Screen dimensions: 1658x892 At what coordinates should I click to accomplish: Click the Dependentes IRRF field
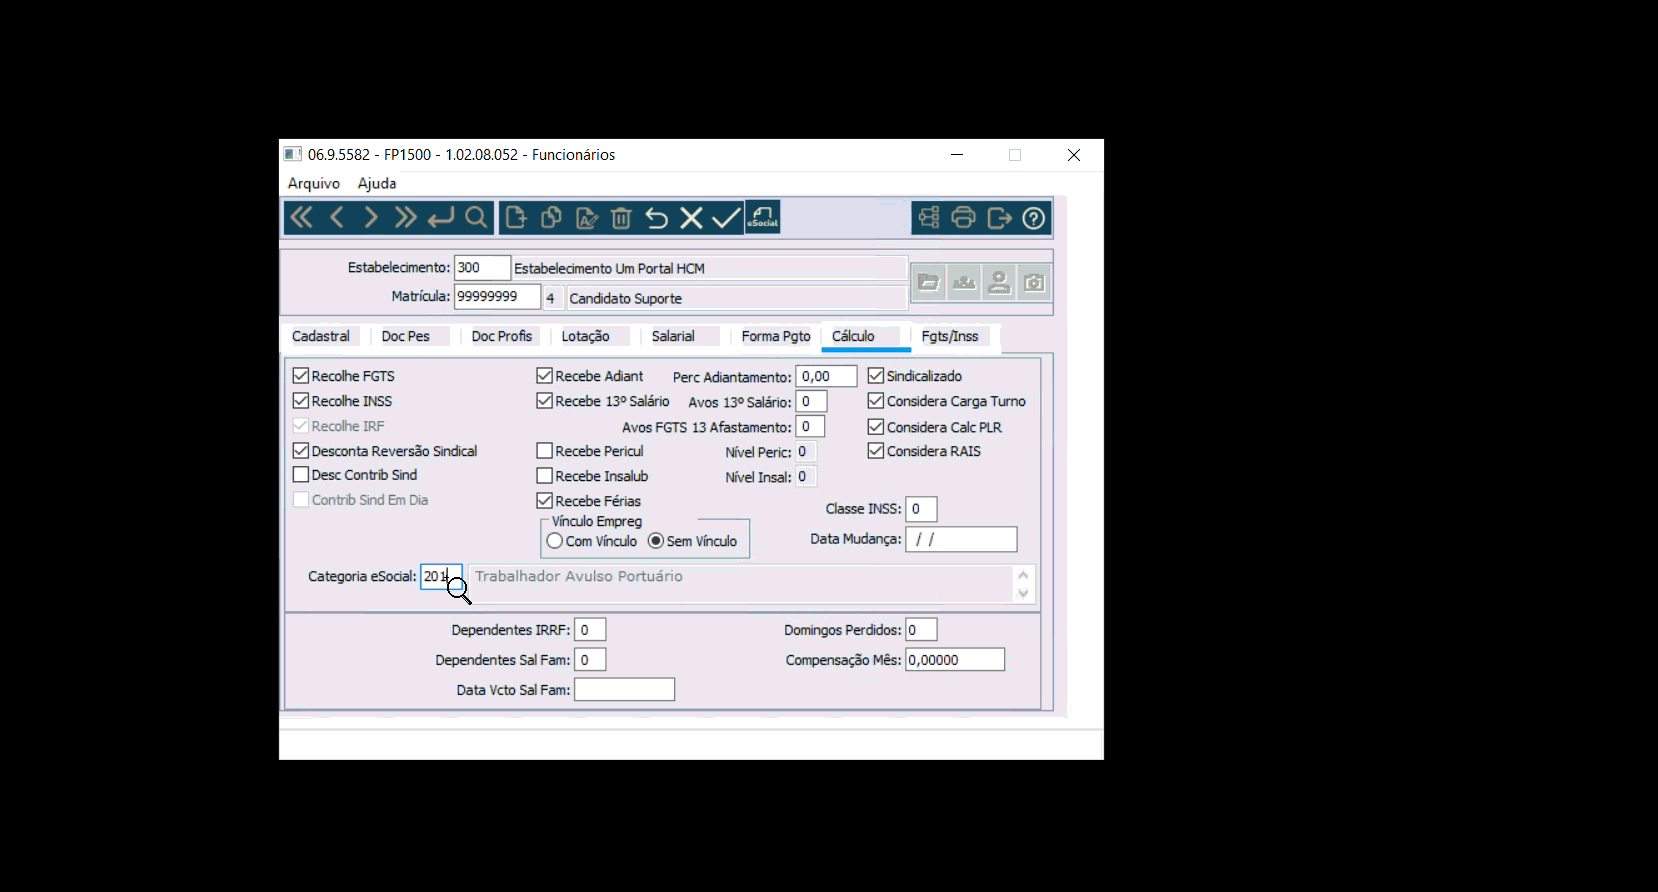click(590, 630)
